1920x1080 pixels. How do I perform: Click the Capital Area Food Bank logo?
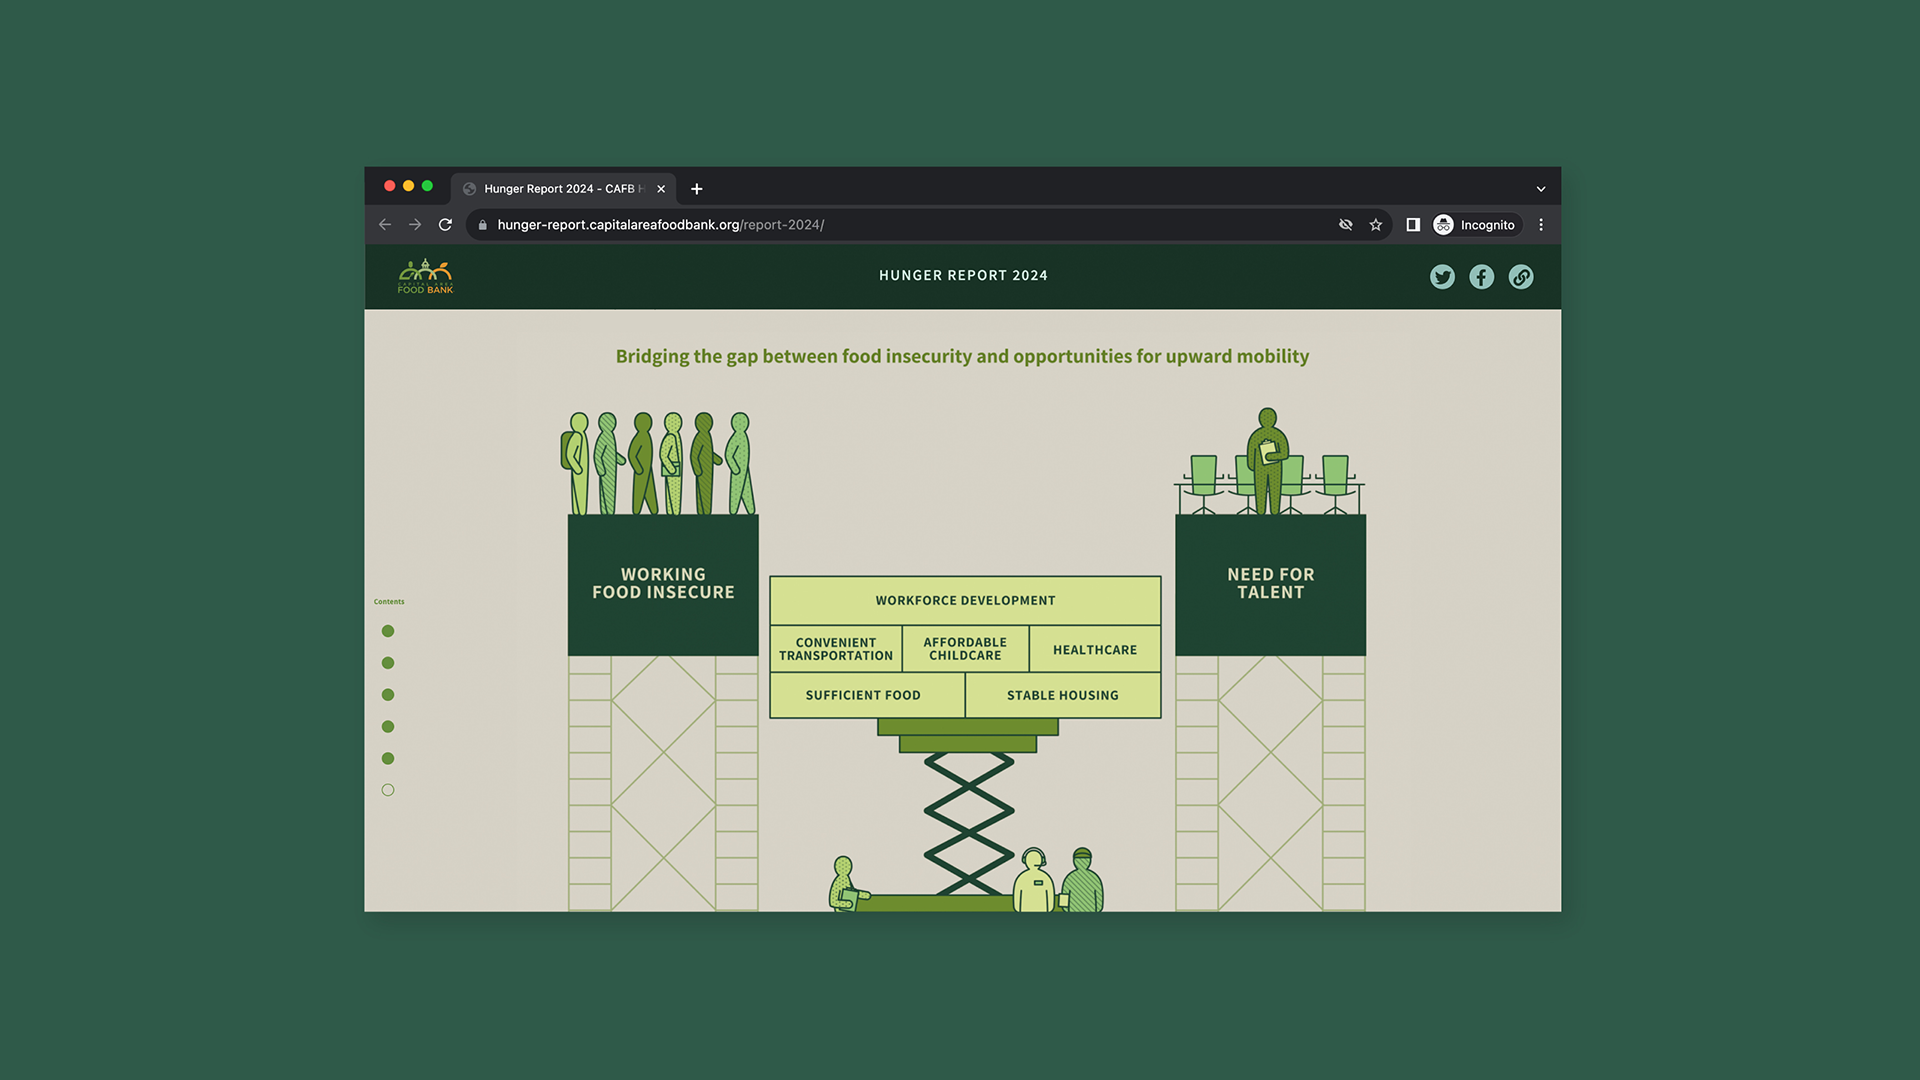(x=426, y=276)
